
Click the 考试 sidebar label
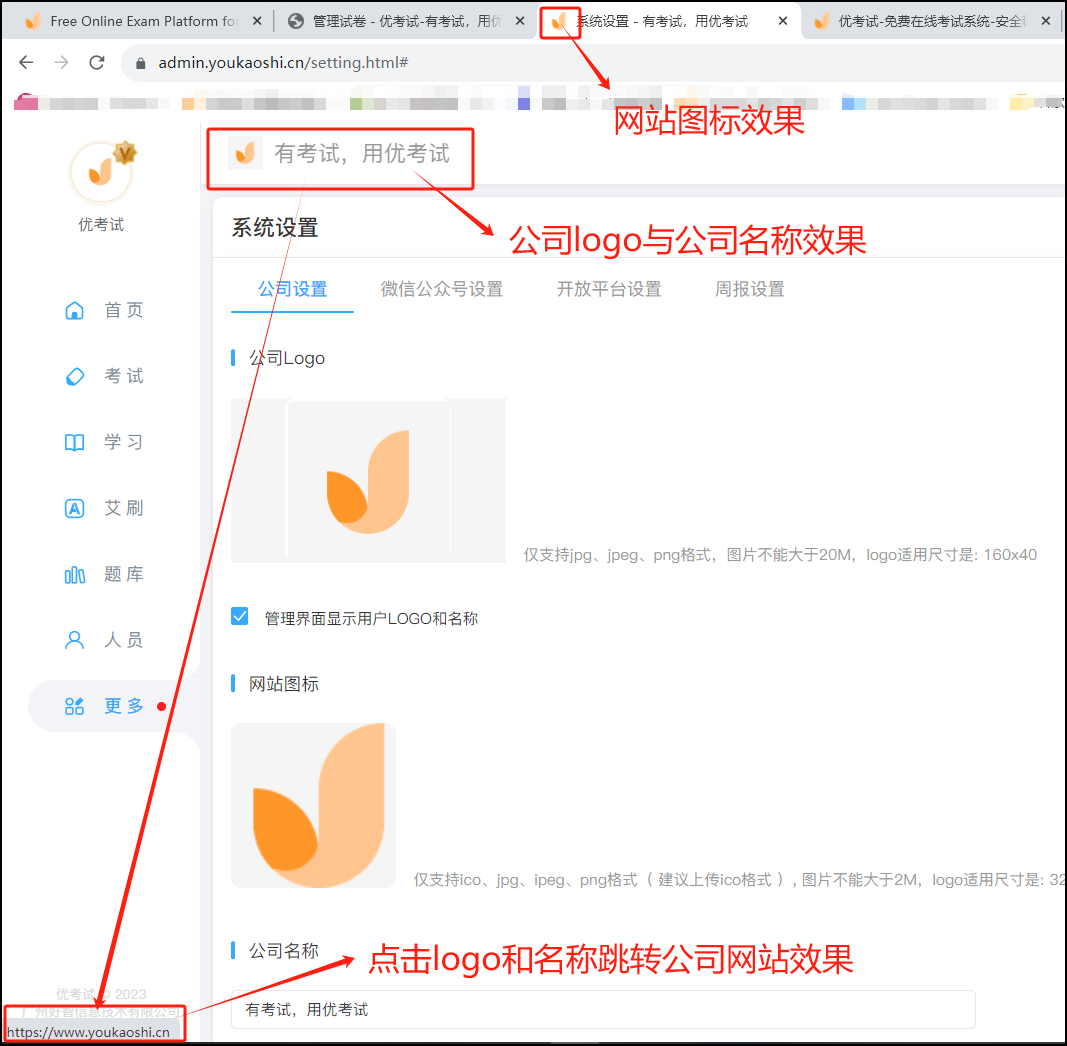[x=123, y=376]
